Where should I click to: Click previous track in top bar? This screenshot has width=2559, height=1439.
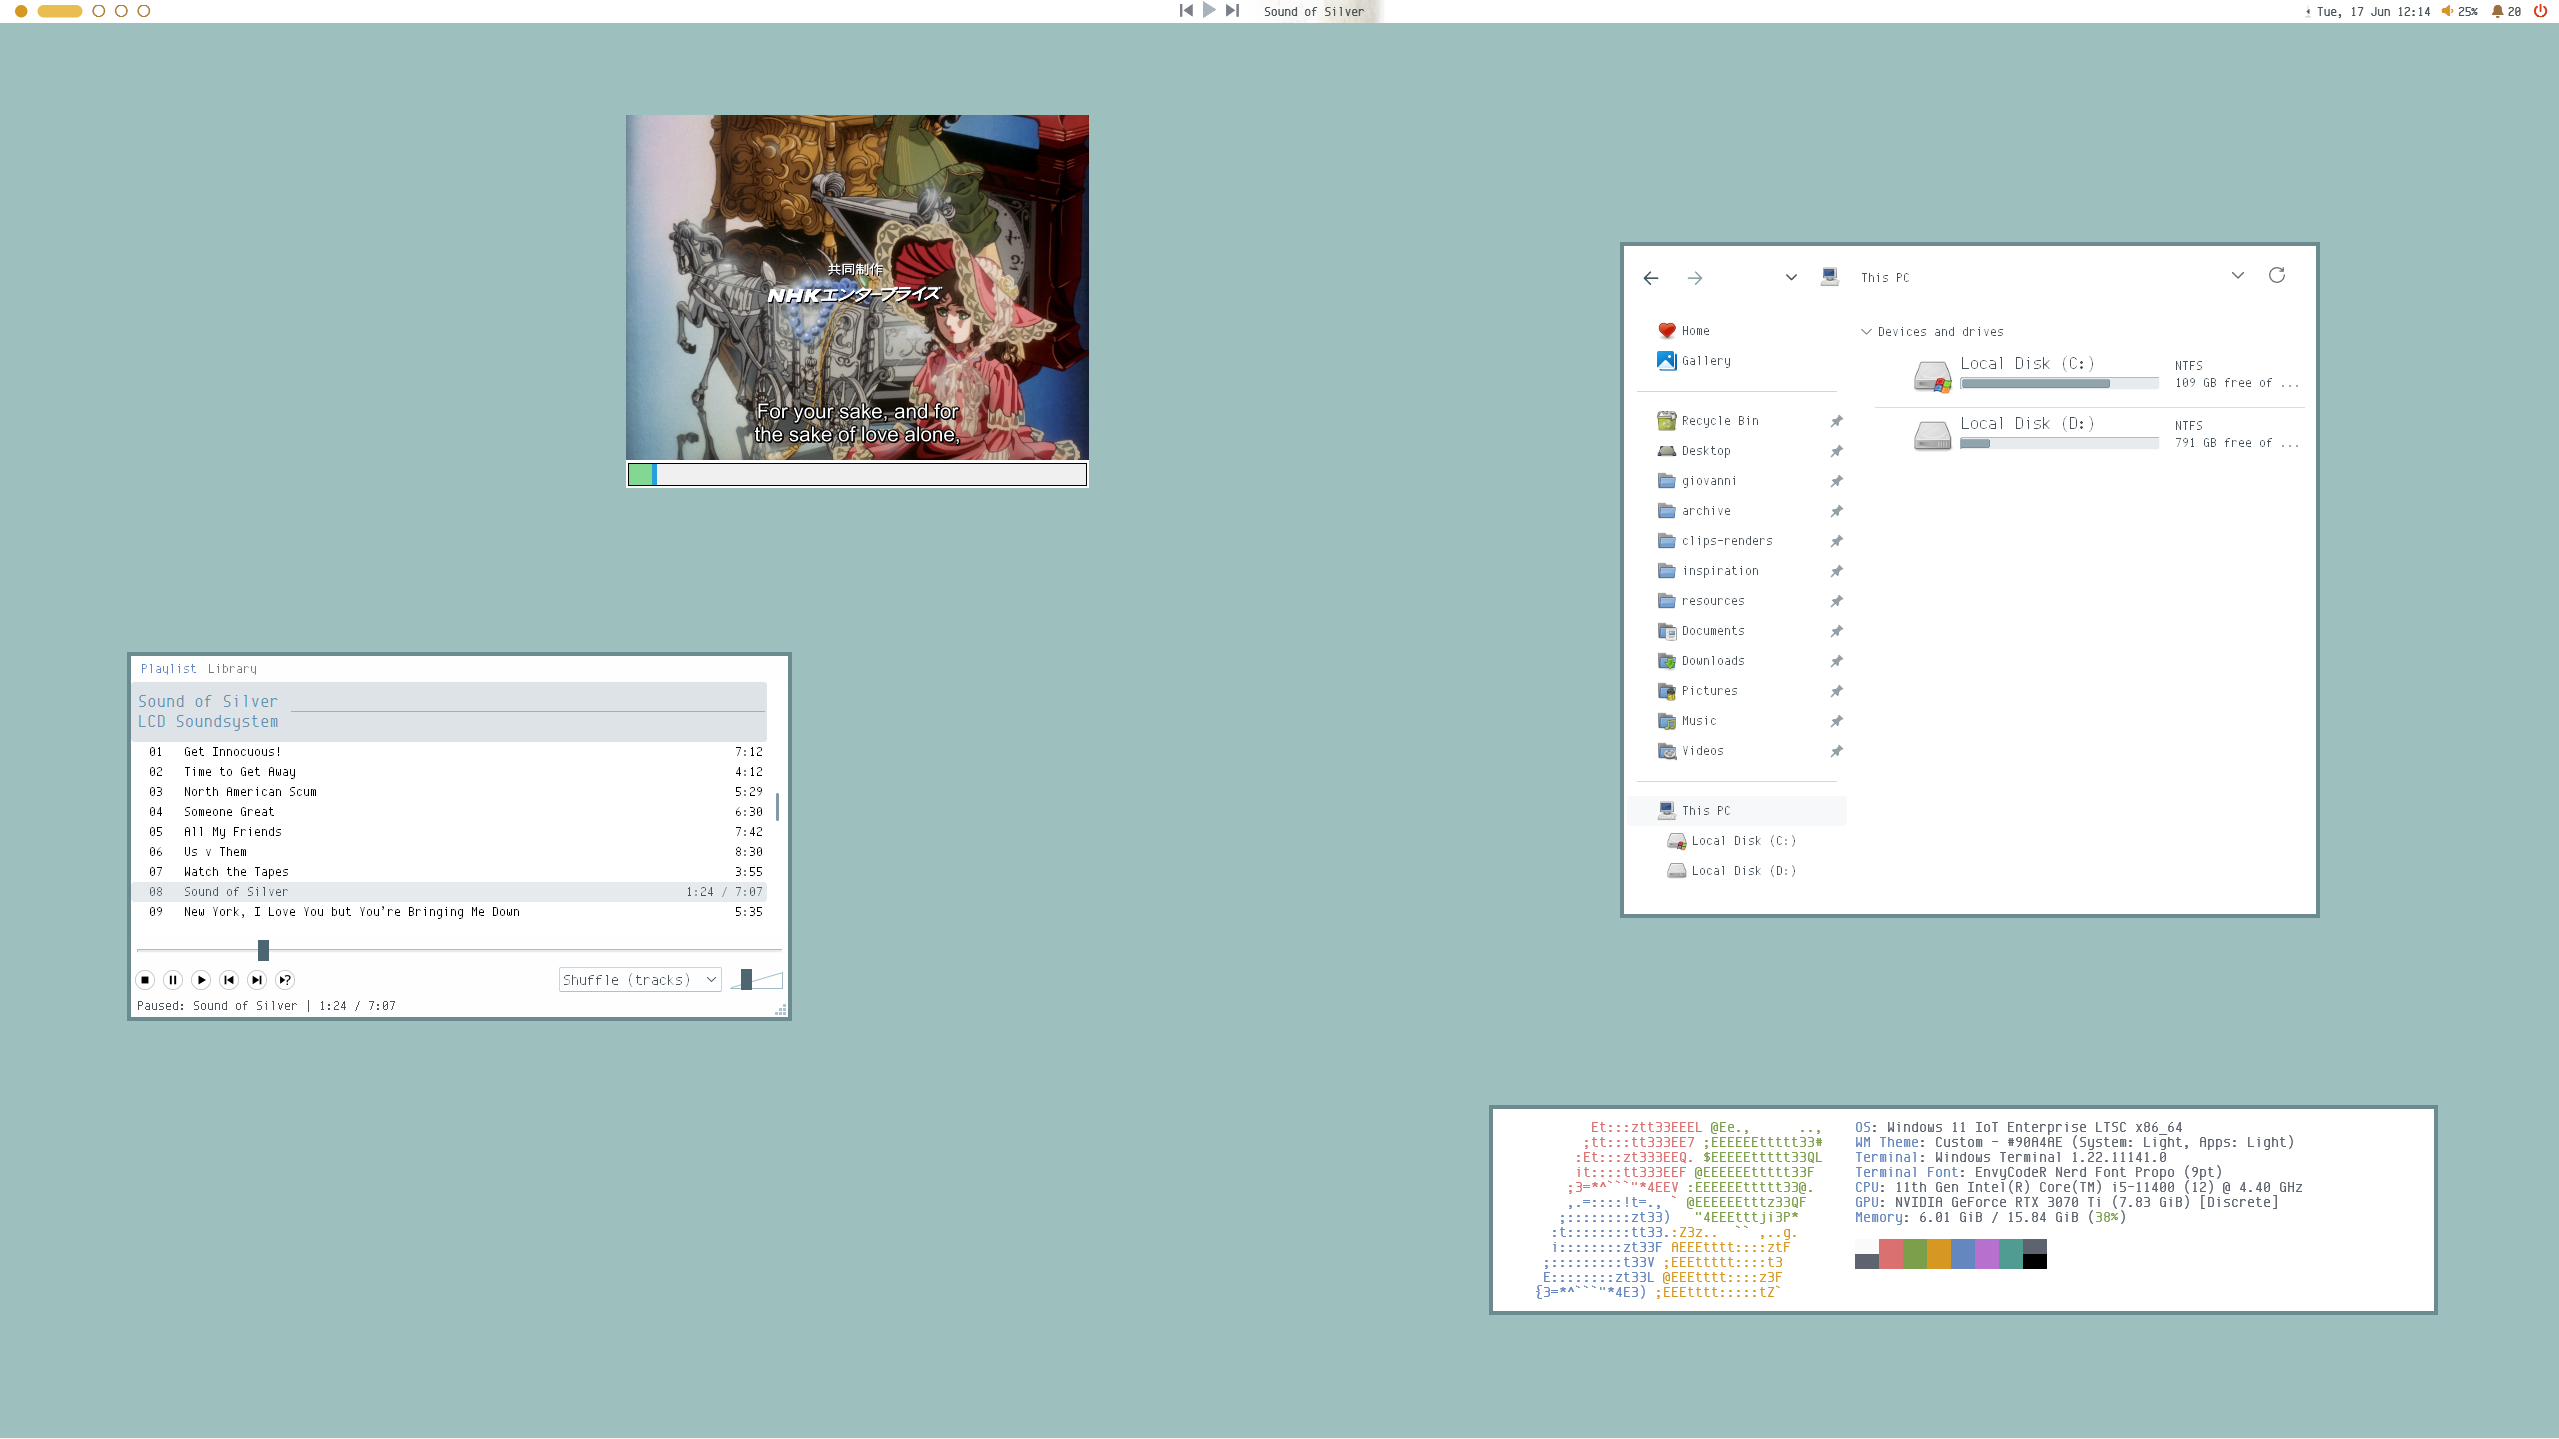(x=1186, y=10)
